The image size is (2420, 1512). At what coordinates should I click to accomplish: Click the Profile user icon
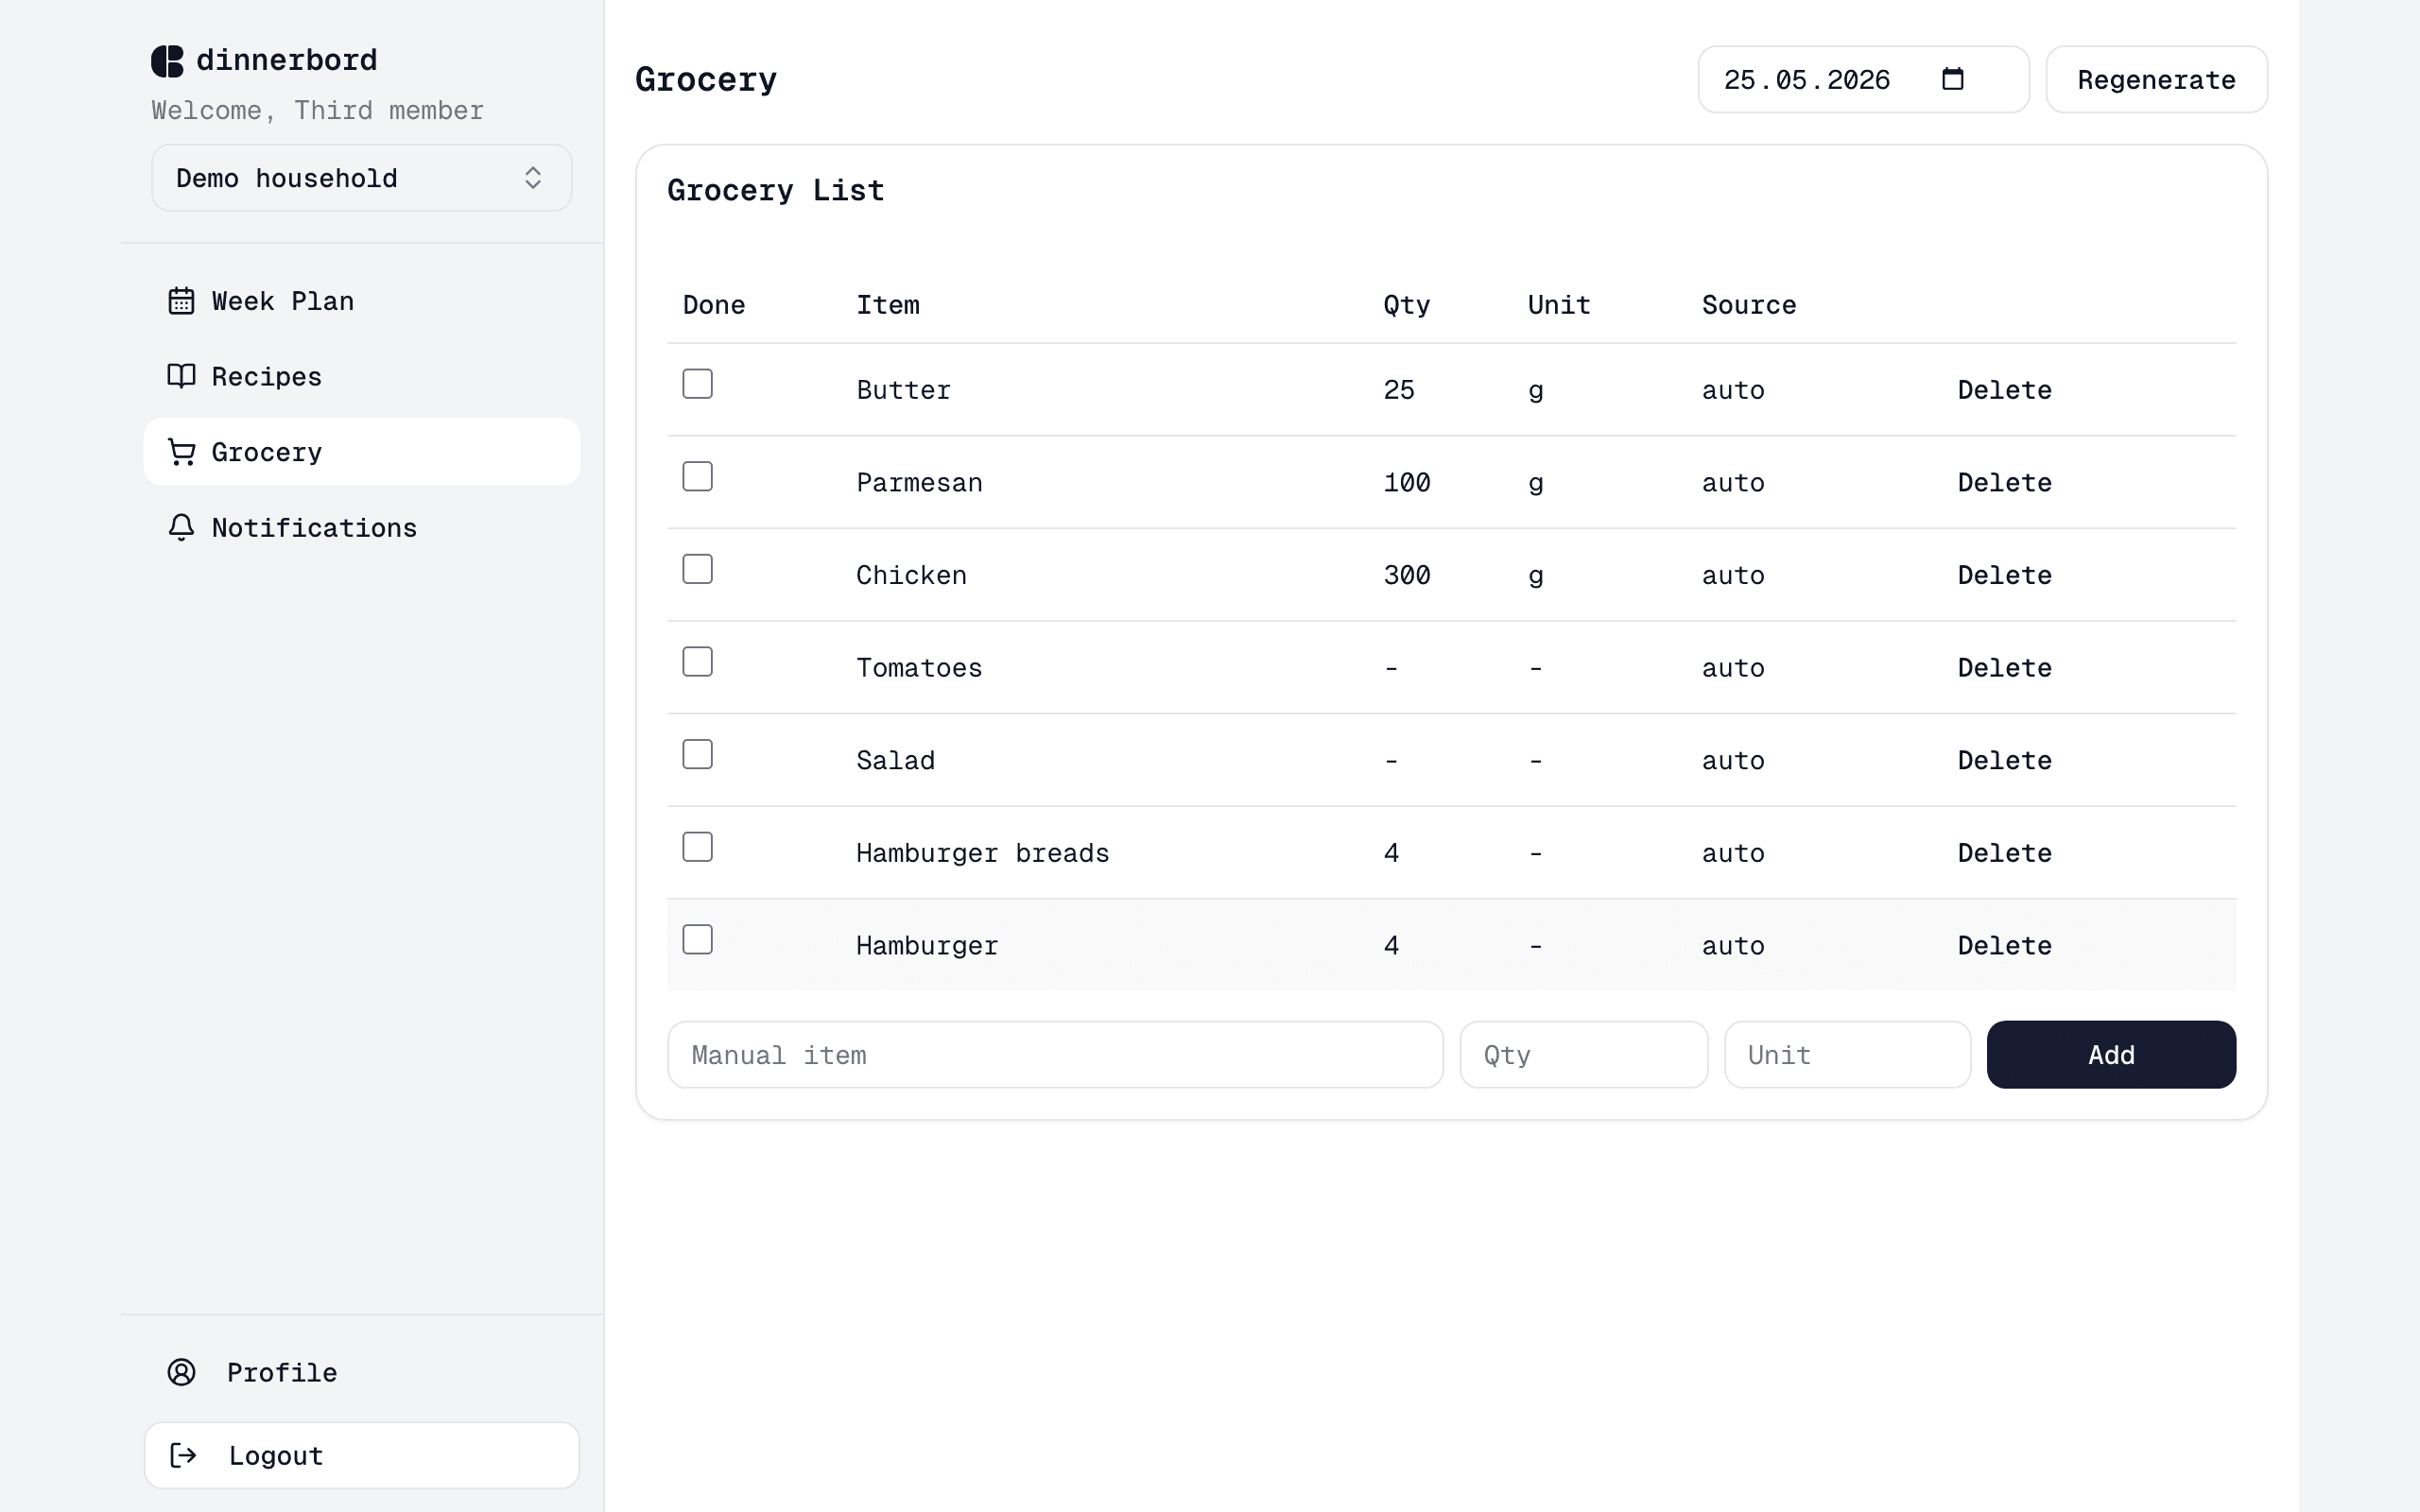pos(181,1372)
